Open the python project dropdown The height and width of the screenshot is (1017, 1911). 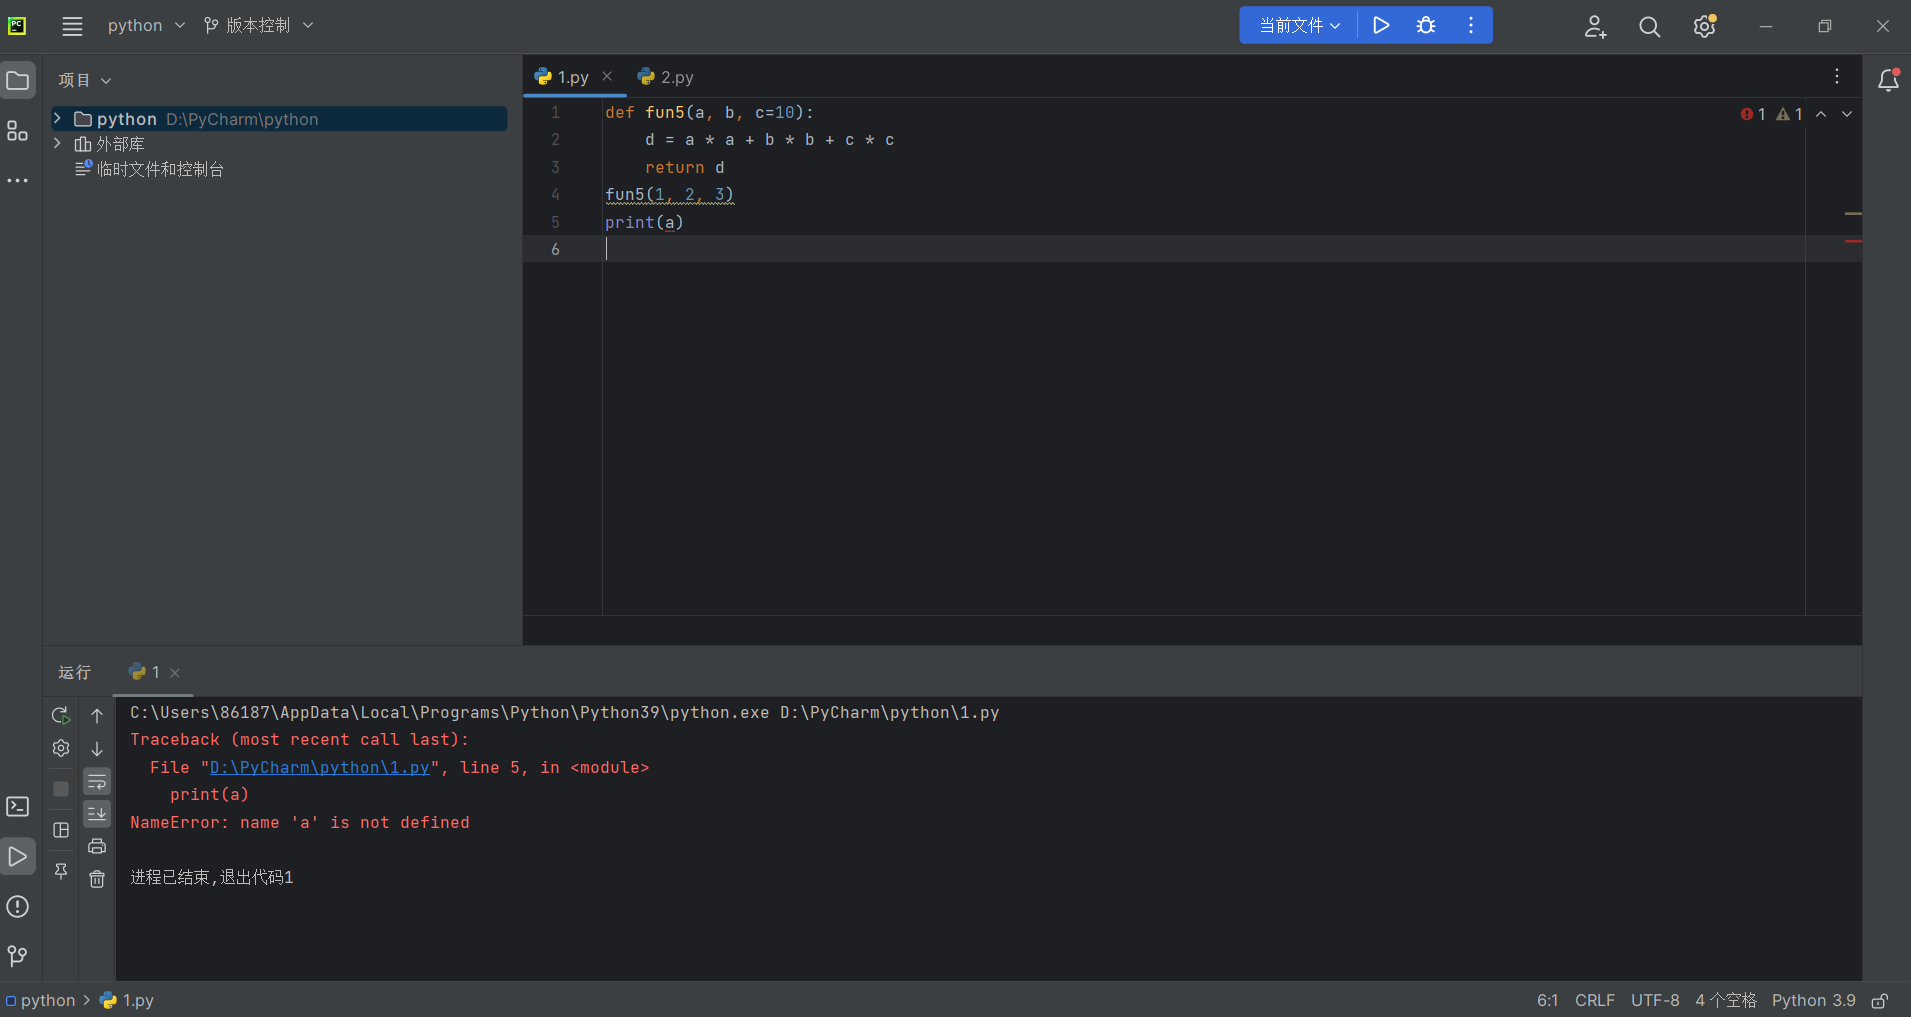[x=146, y=25]
